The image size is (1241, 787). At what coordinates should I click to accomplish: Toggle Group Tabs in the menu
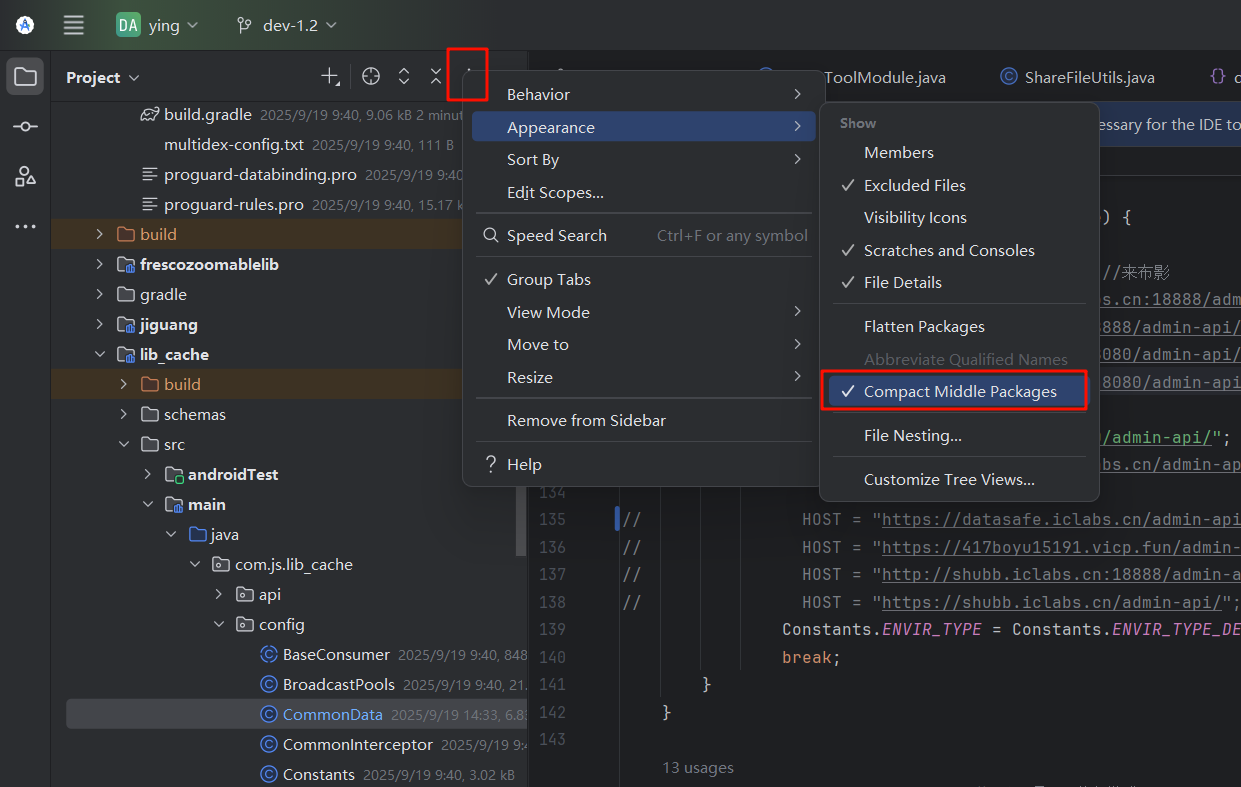click(548, 280)
